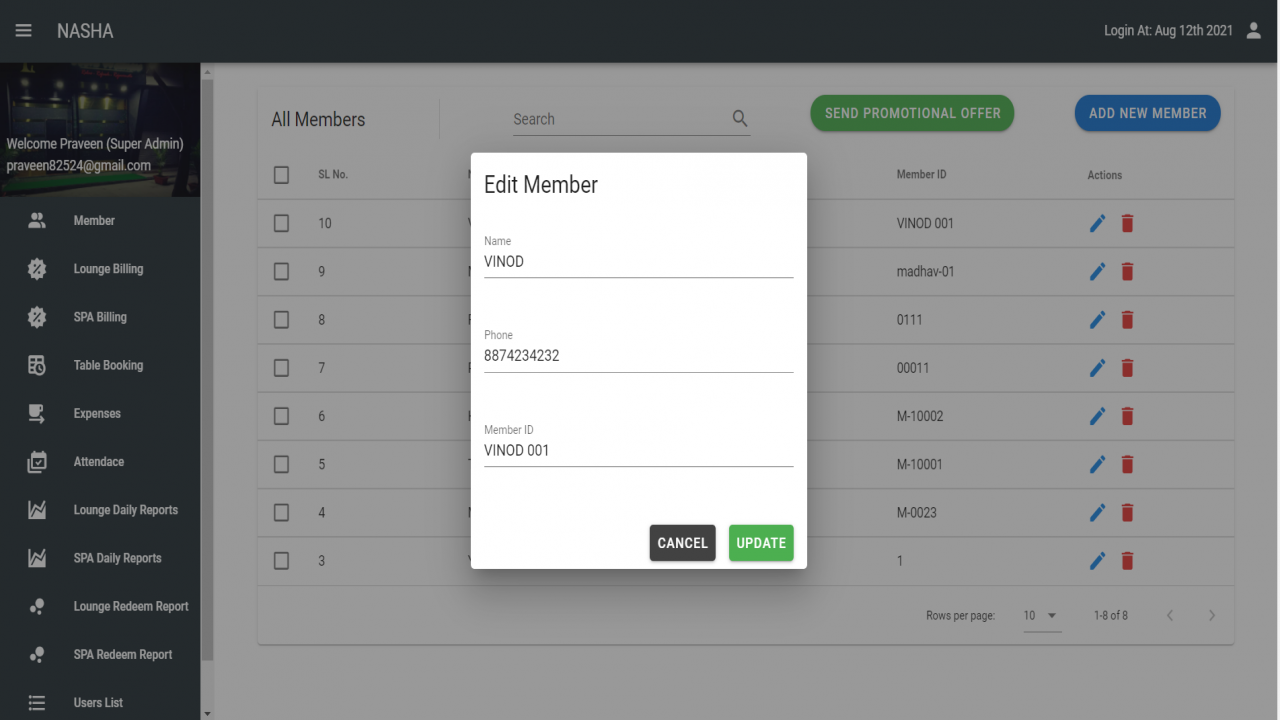Click Add New Member button

tap(1148, 113)
